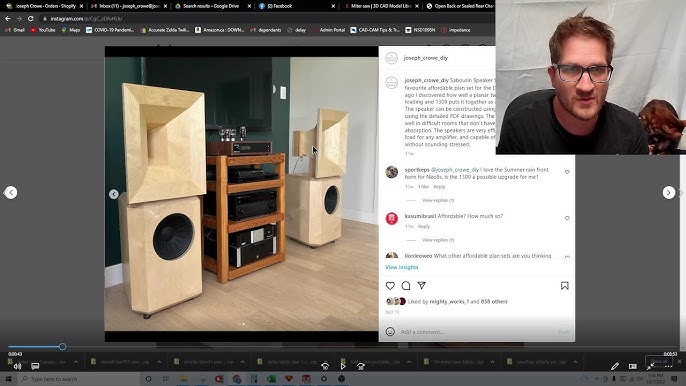Open options for simple-bench-saw download
Image resolution: width=686 pixels, height=386 pixels.
(242, 362)
